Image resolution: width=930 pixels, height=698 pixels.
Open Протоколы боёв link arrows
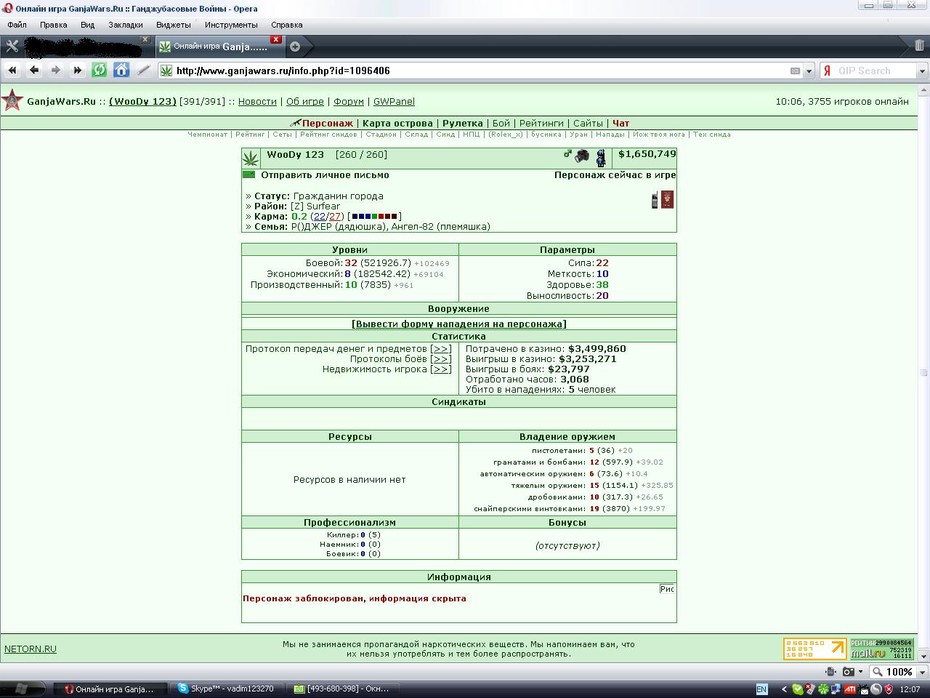pyautogui.click(x=441, y=359)
